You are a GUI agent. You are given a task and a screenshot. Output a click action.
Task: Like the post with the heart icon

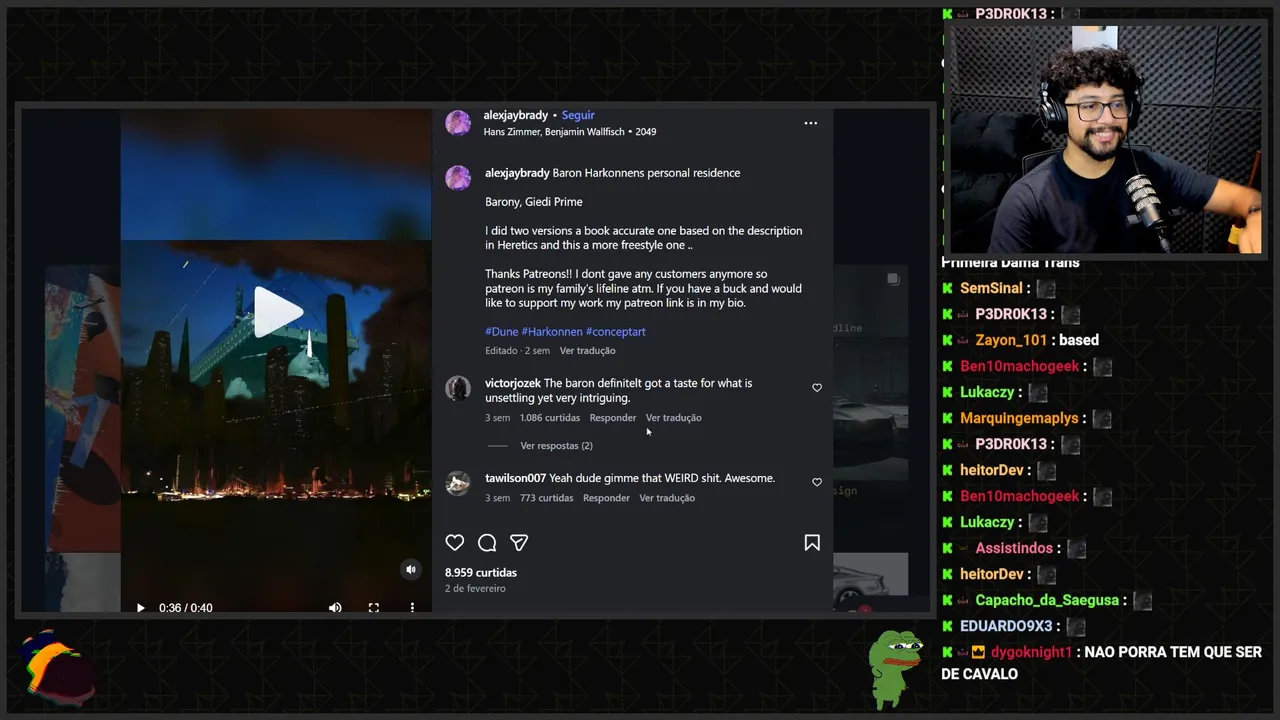pos(455,542)
